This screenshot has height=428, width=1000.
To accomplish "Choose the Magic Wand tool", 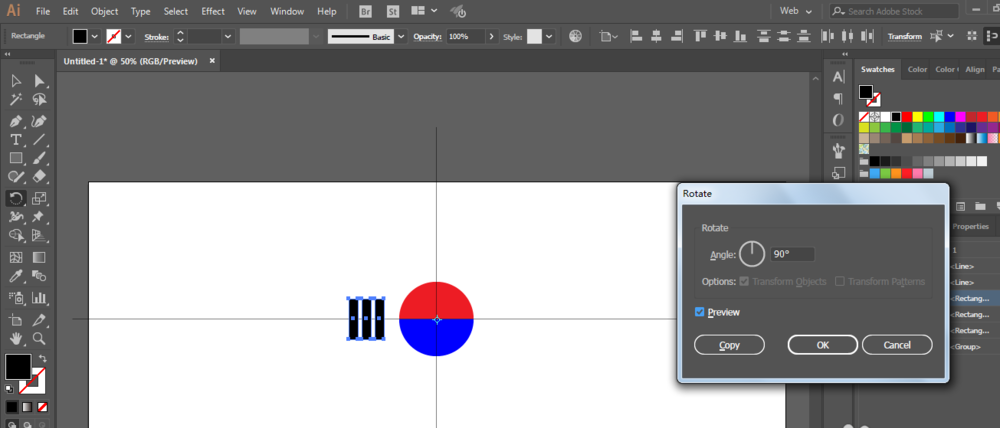I will tap(16, 100).
